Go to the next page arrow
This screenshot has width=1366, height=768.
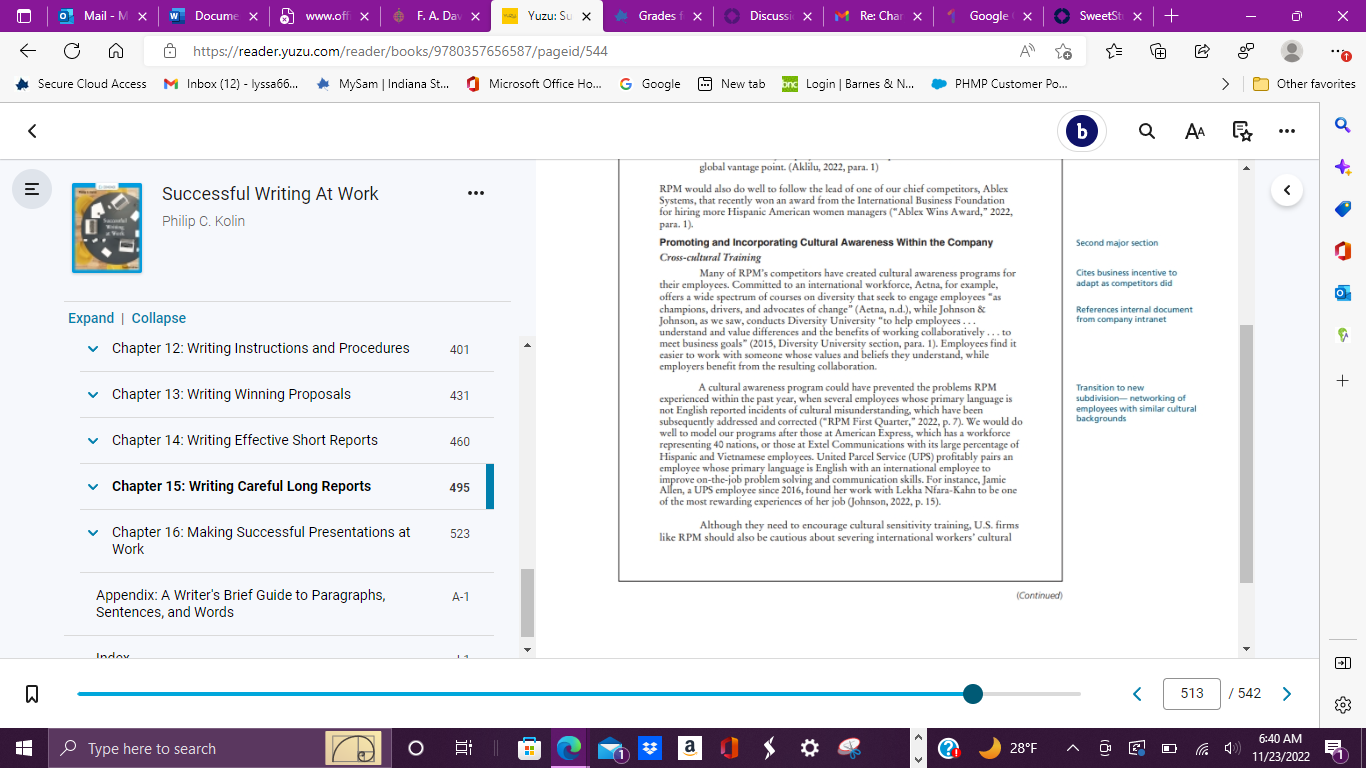click(1287, 694)
